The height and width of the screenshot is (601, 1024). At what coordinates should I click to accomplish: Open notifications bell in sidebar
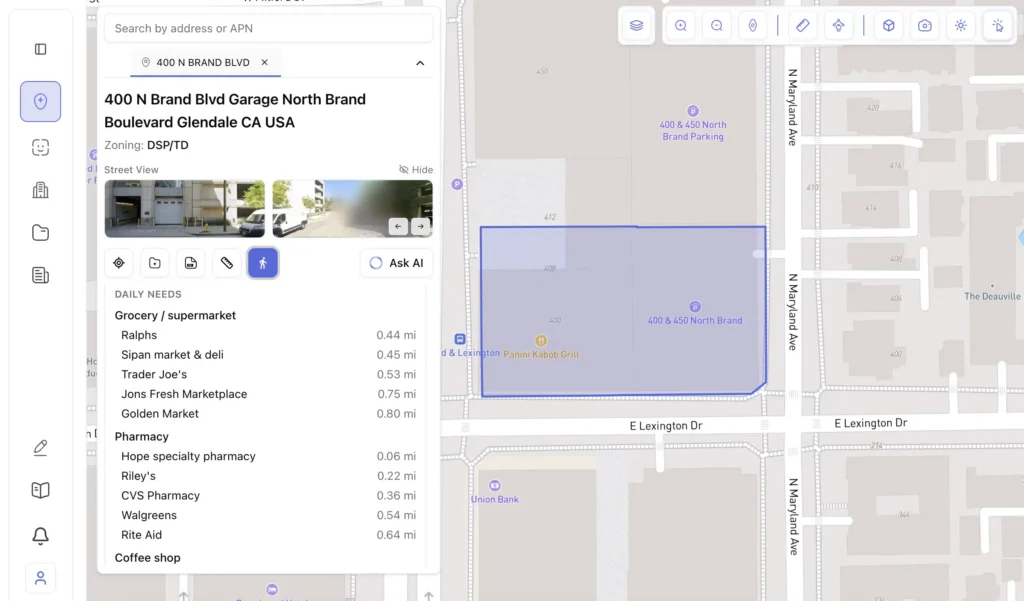click(x=40, y=536)
